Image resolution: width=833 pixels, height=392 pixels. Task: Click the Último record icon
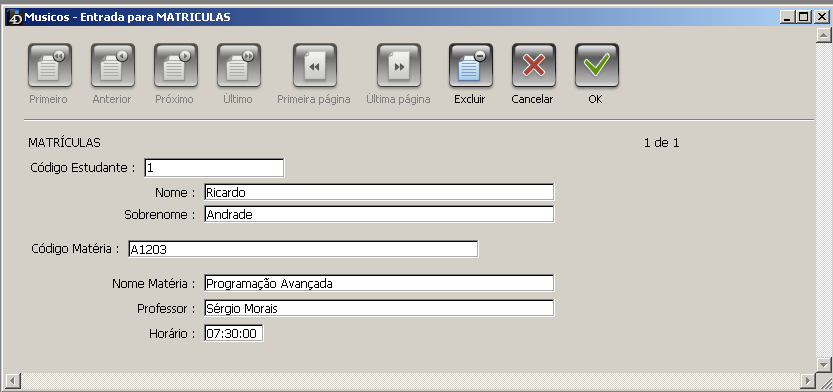point(239,65)
